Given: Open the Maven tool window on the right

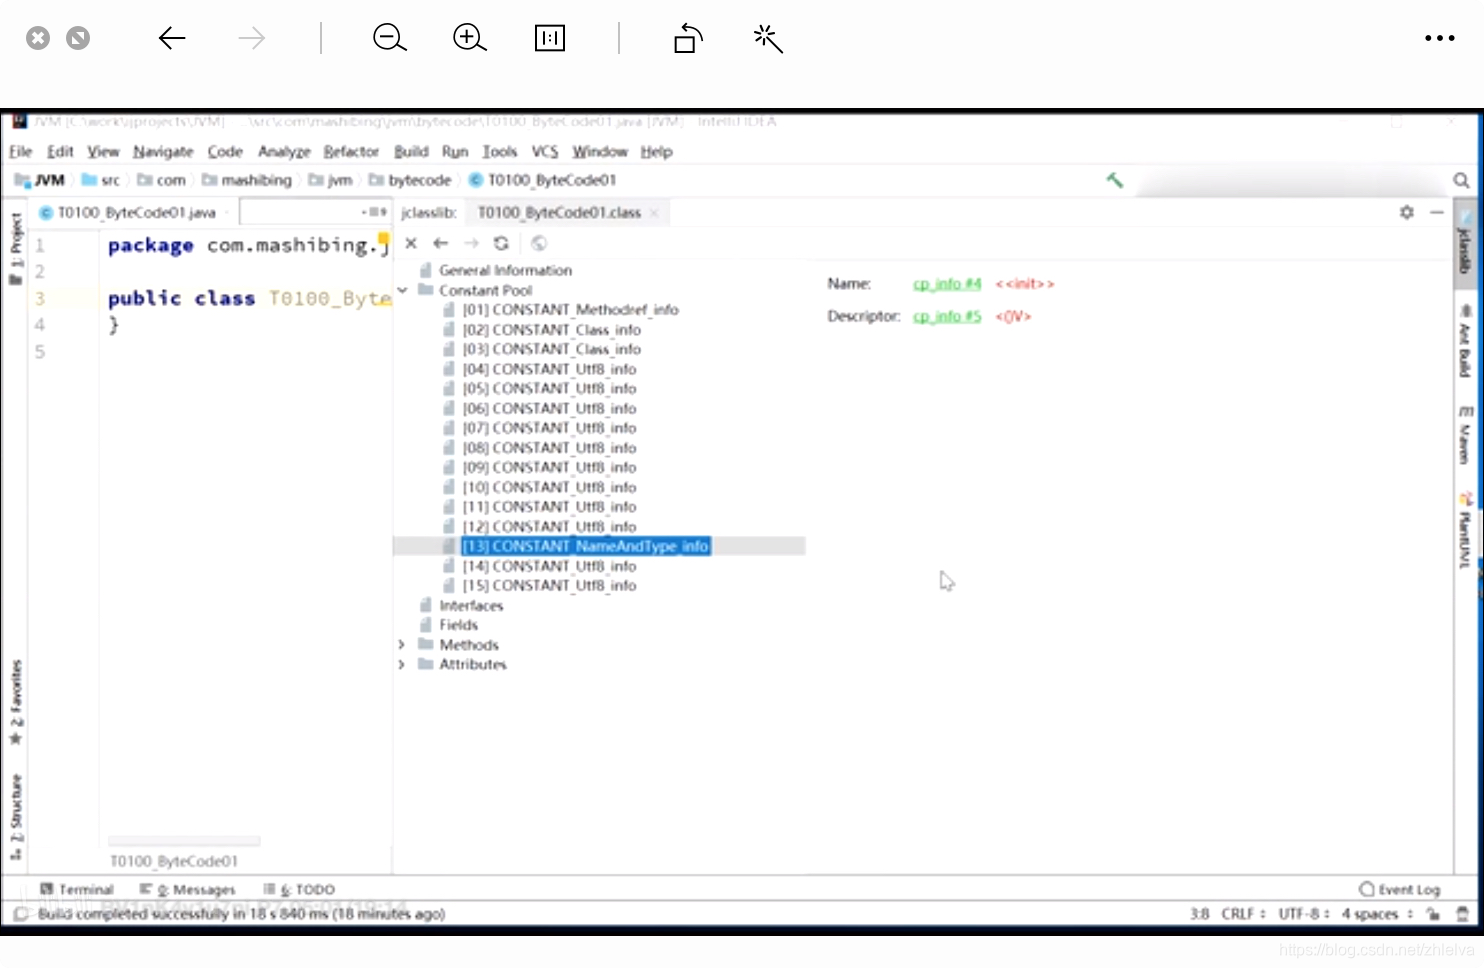Looking at the screenshot, I should click(1465, 435).
